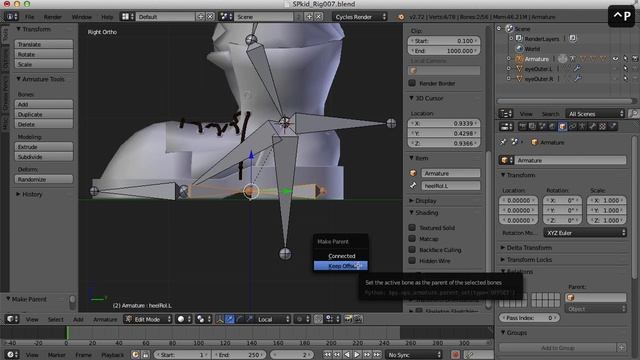Viewport: 640px width, 360px height.
Task: Click the Duplicate bones button
Action: [x=44, y=114]
